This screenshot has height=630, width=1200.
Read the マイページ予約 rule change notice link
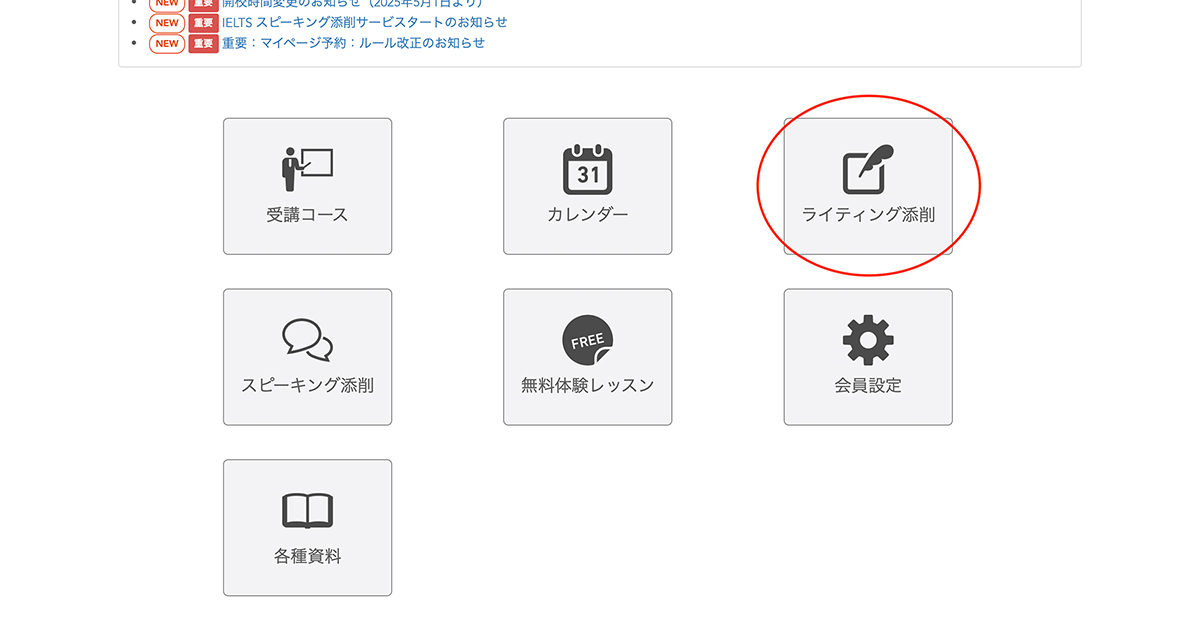354,43
